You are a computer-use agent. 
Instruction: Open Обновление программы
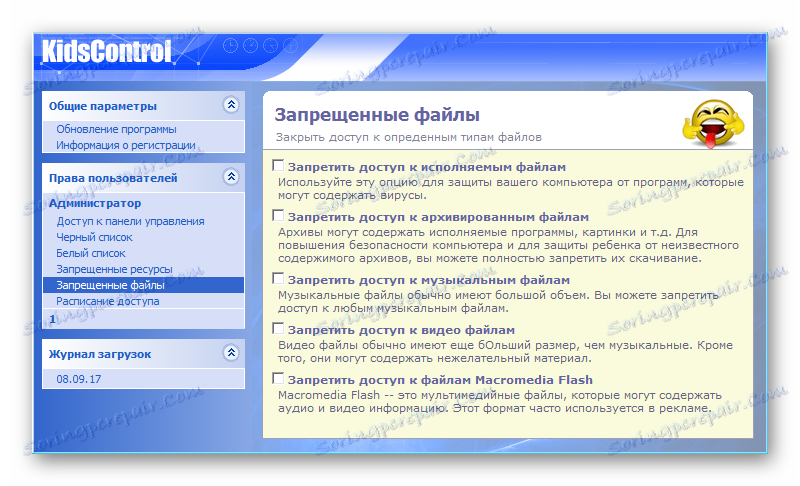point(116,129)
